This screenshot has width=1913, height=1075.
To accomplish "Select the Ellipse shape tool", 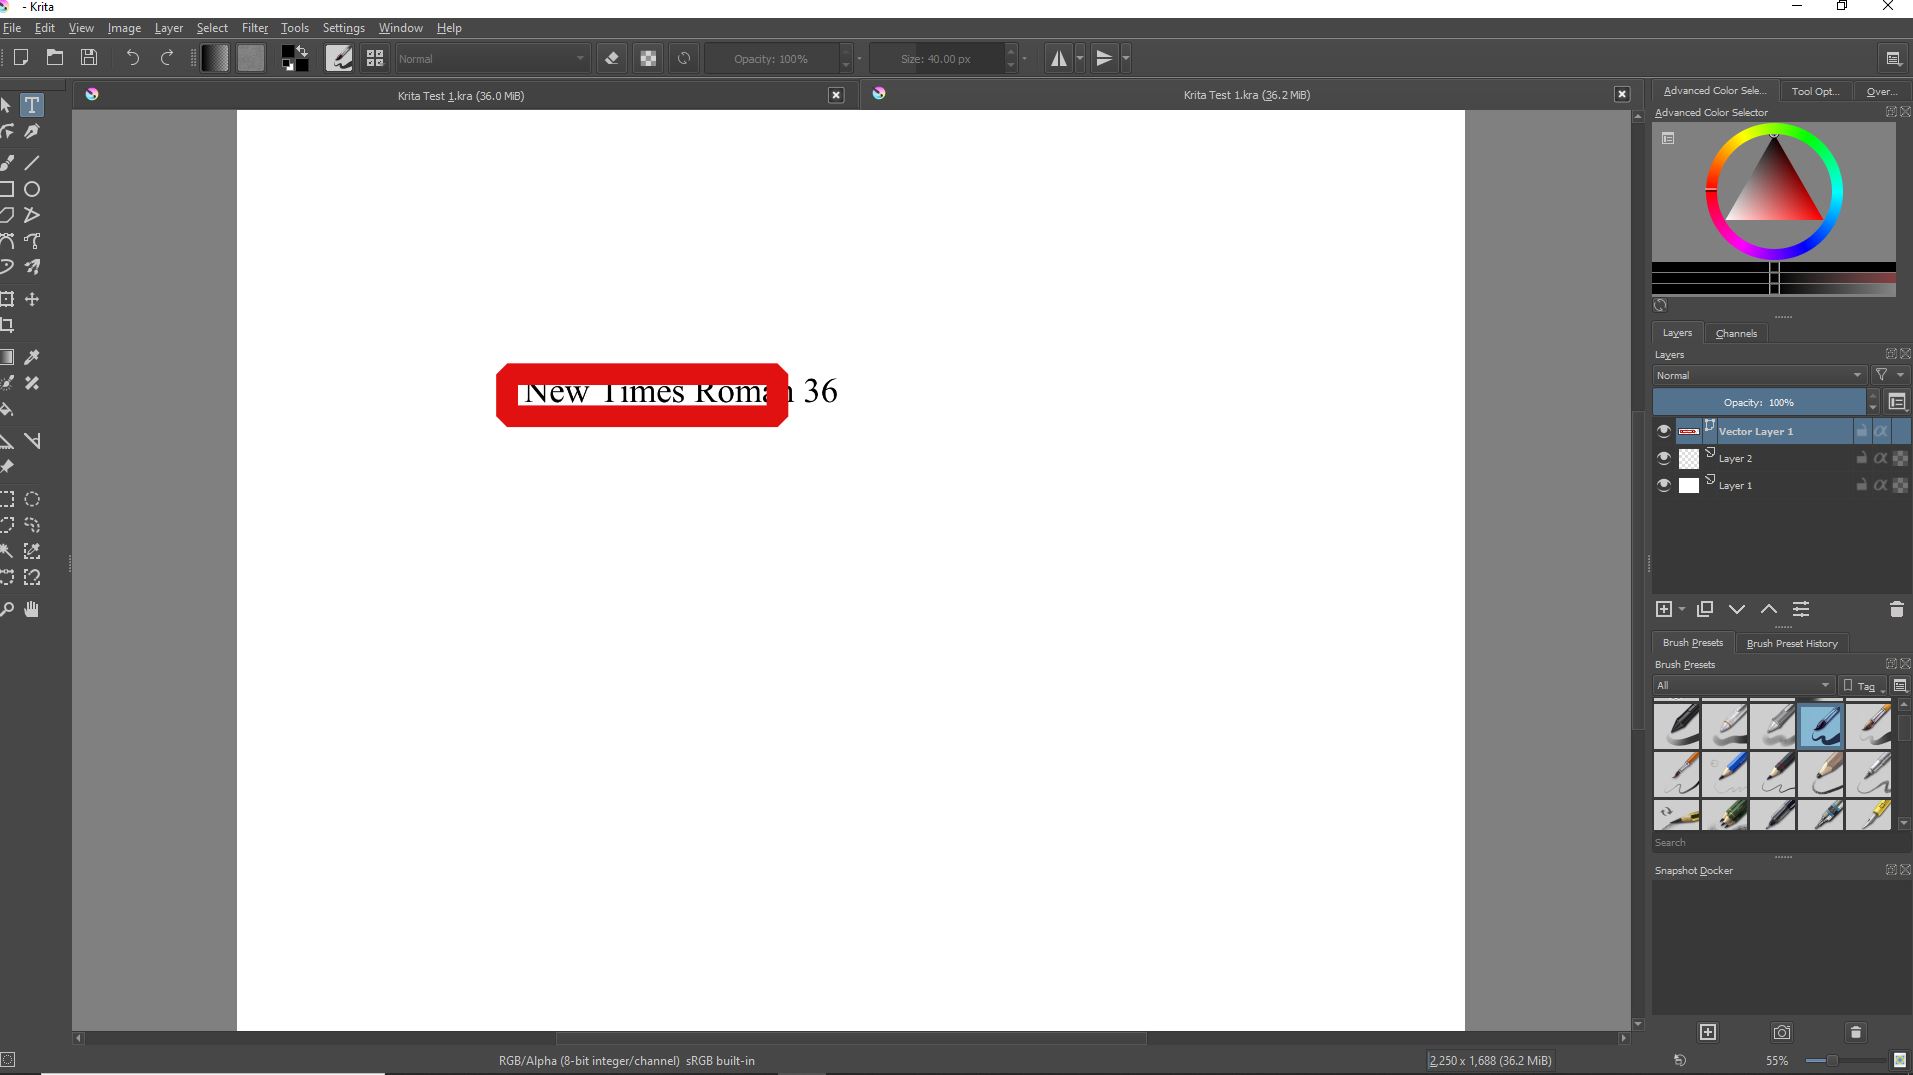I will pos(32,189).
